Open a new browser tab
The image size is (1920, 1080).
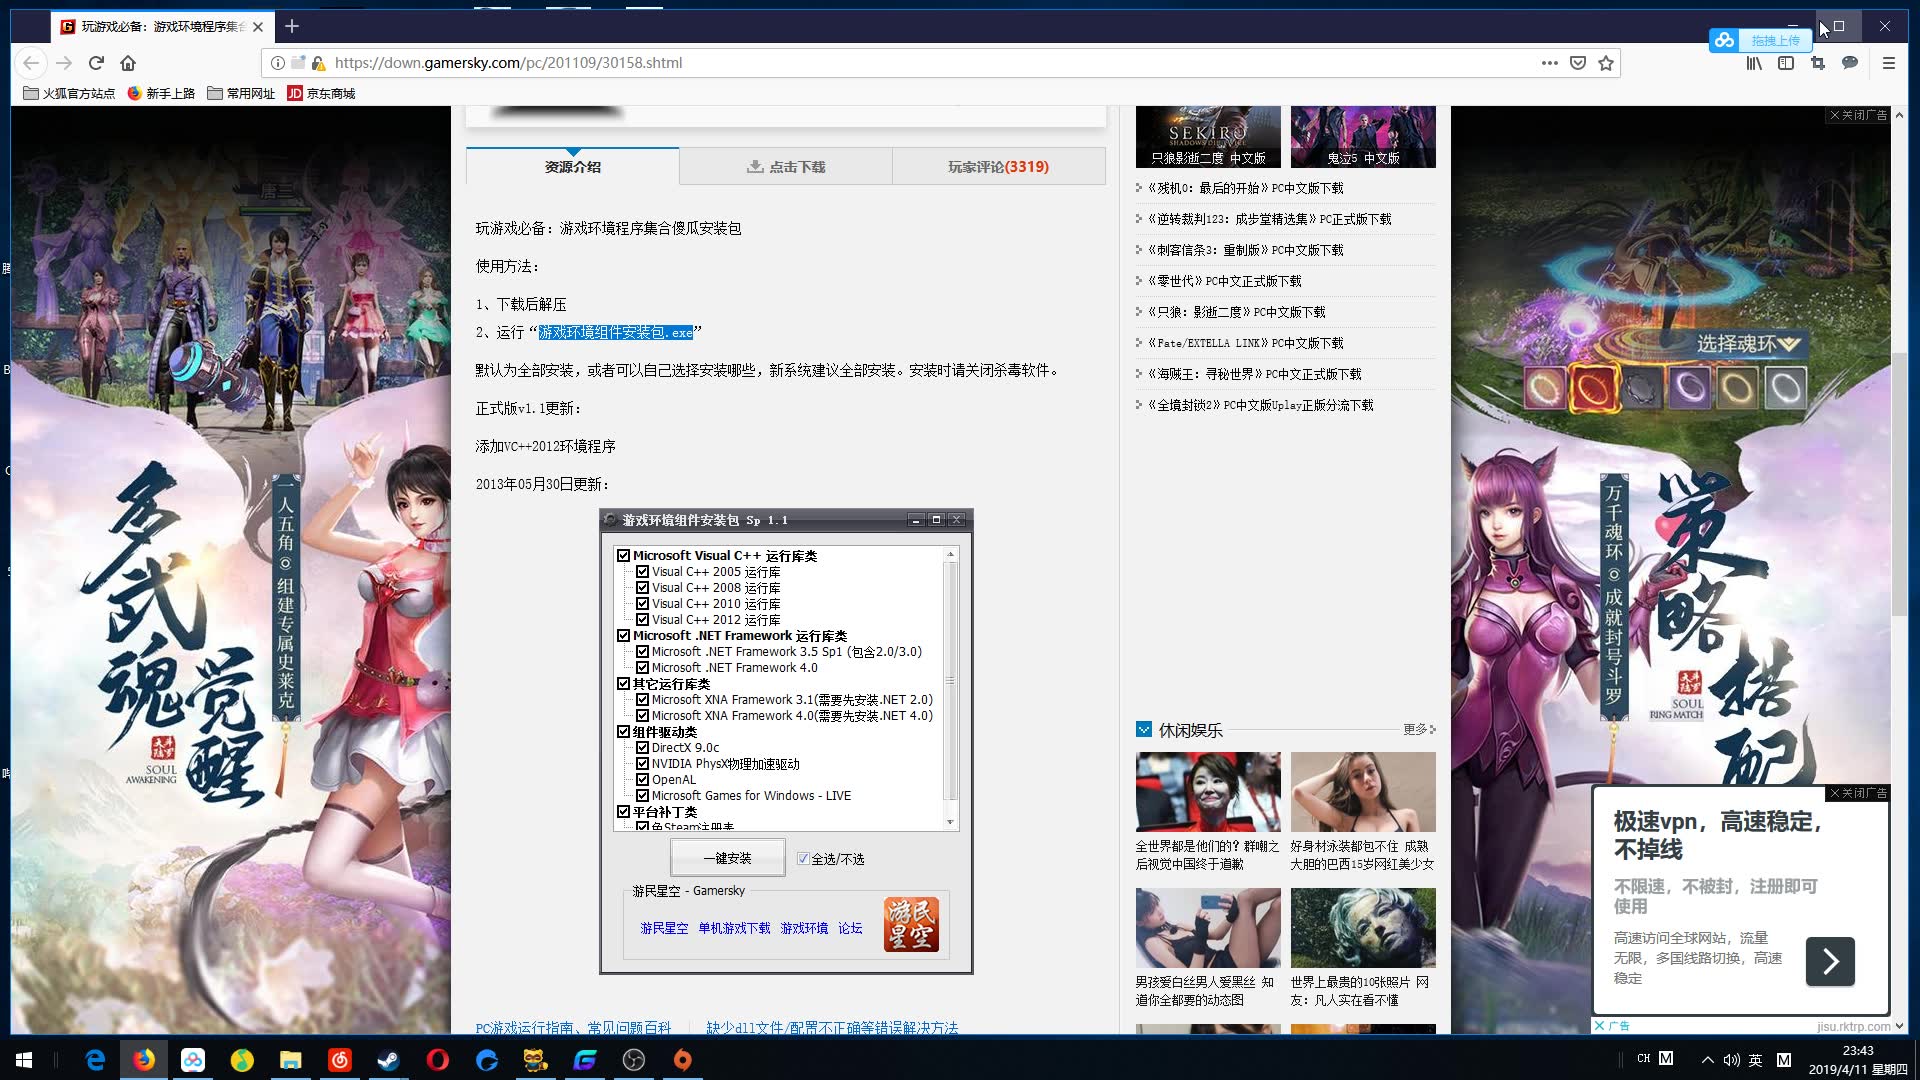(292, 26)
